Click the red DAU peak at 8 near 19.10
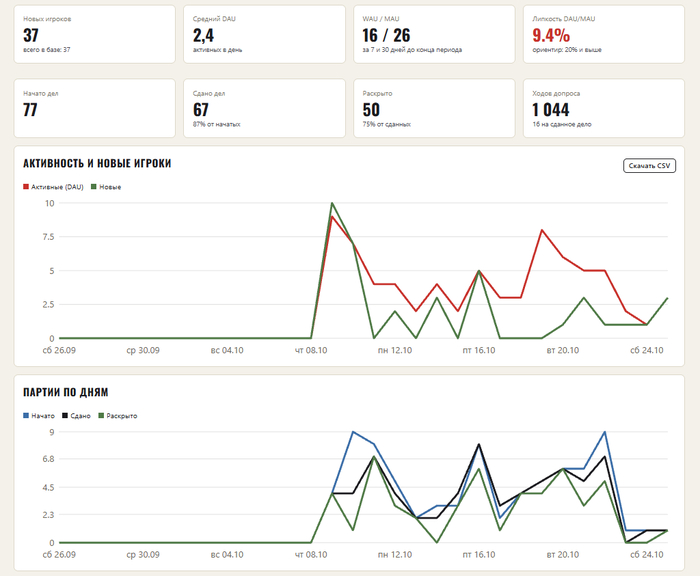The width and height of the screenshot is (700, 576). coord(542,230)
